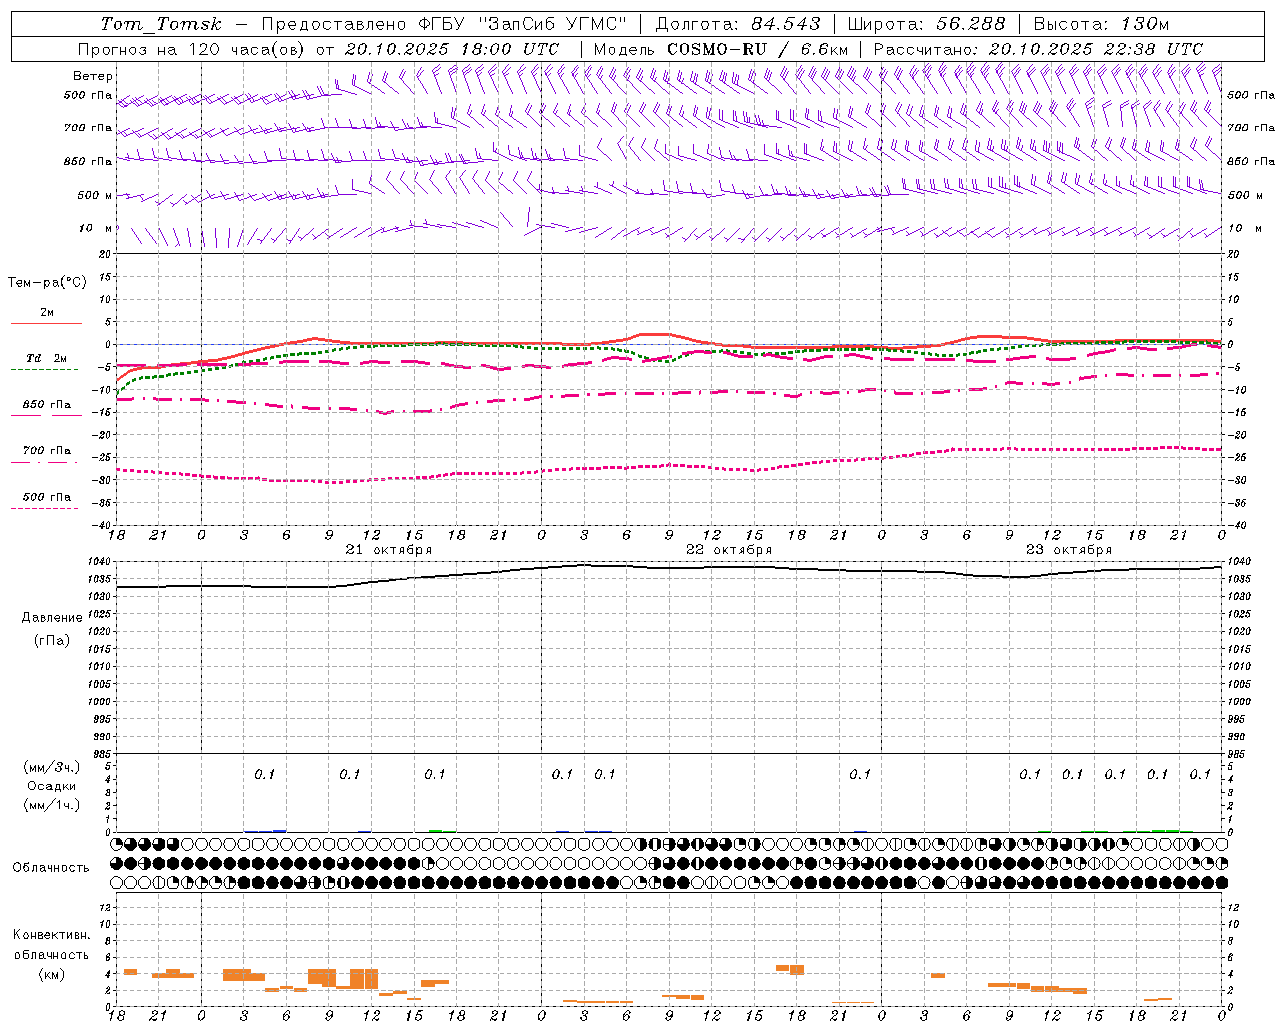Click the 'Рассчитано: 20.10.2025 22:38 UTC' timestamp
The image size is (1280, 1024).
[x=1038, y=49]
